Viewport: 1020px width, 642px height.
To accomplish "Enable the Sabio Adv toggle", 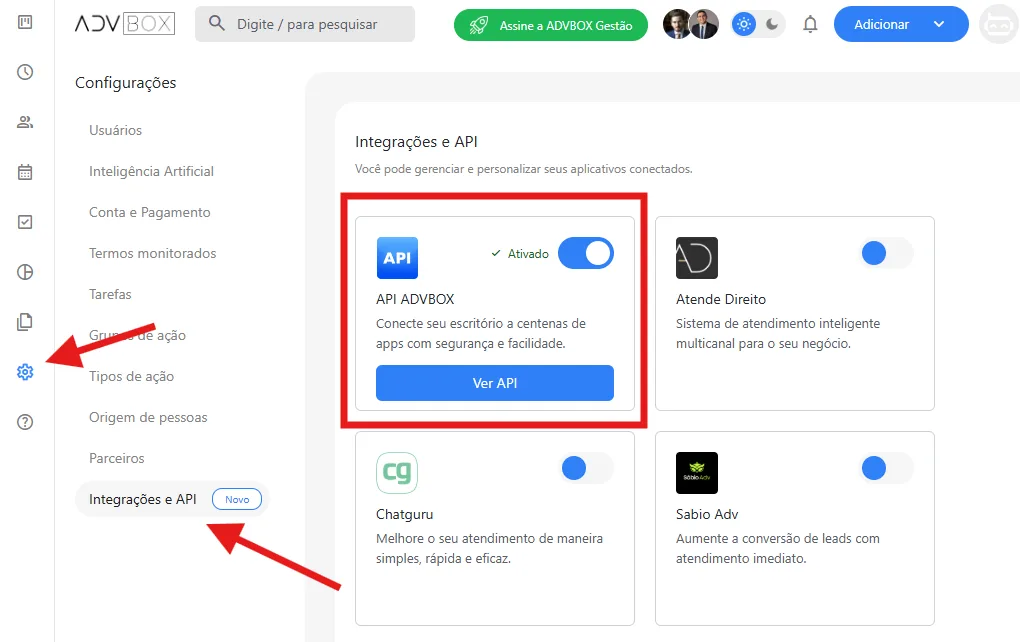I will (886, 468).
